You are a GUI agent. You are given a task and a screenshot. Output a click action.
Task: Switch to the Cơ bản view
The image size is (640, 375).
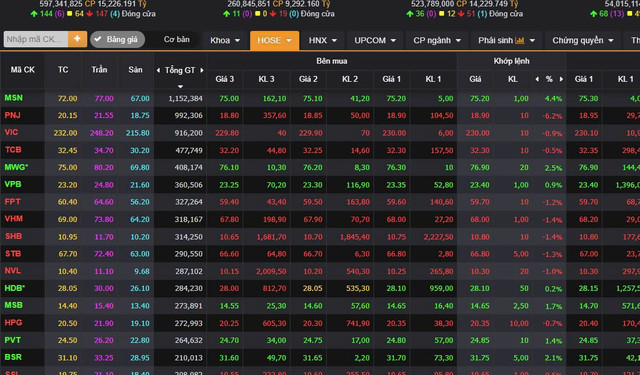pos(176,40)
